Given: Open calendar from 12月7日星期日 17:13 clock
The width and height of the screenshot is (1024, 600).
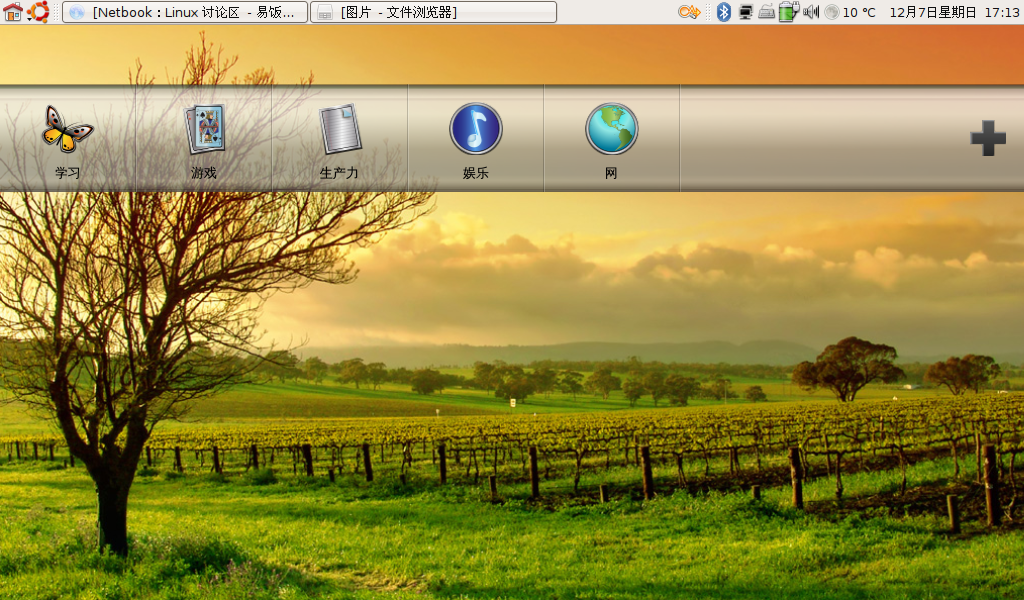Looking at the screenshot, I should click(954, 12).
